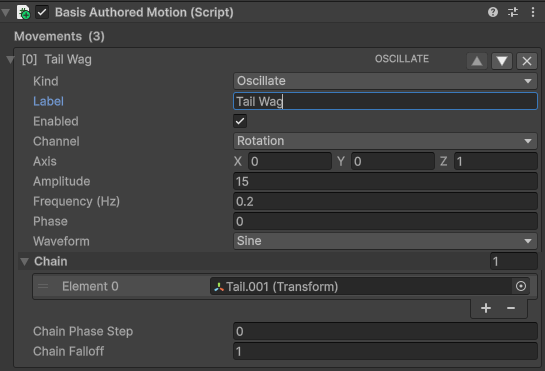
Task: Open the Waveform dropdown showing Sine
Action: pyautogui.click(x=385, y=241)
